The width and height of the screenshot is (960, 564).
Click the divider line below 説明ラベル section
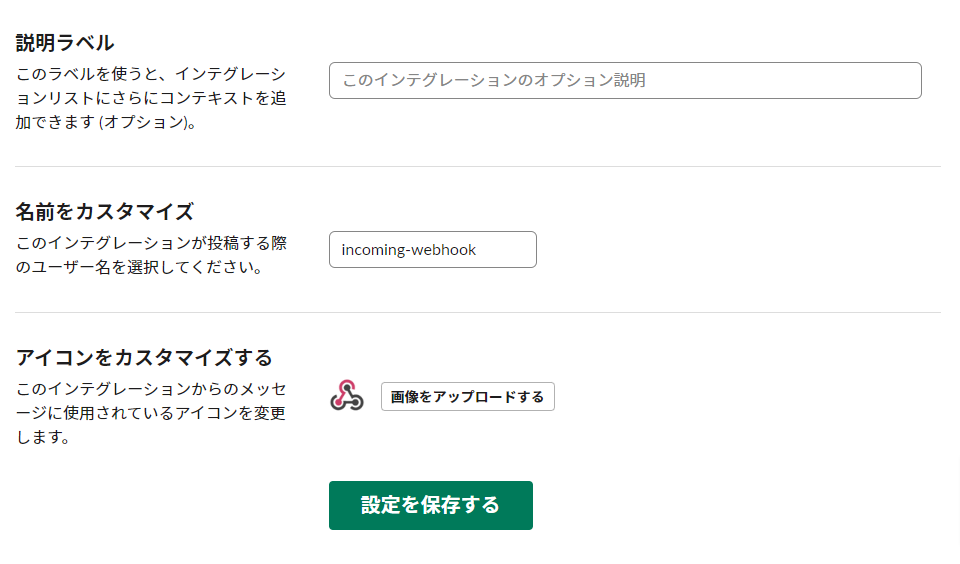[478, 166]
